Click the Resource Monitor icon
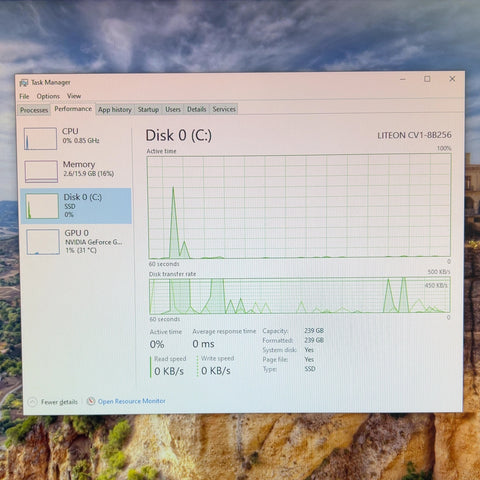This screenshot has width=480, height=480. tap(91, 401)
